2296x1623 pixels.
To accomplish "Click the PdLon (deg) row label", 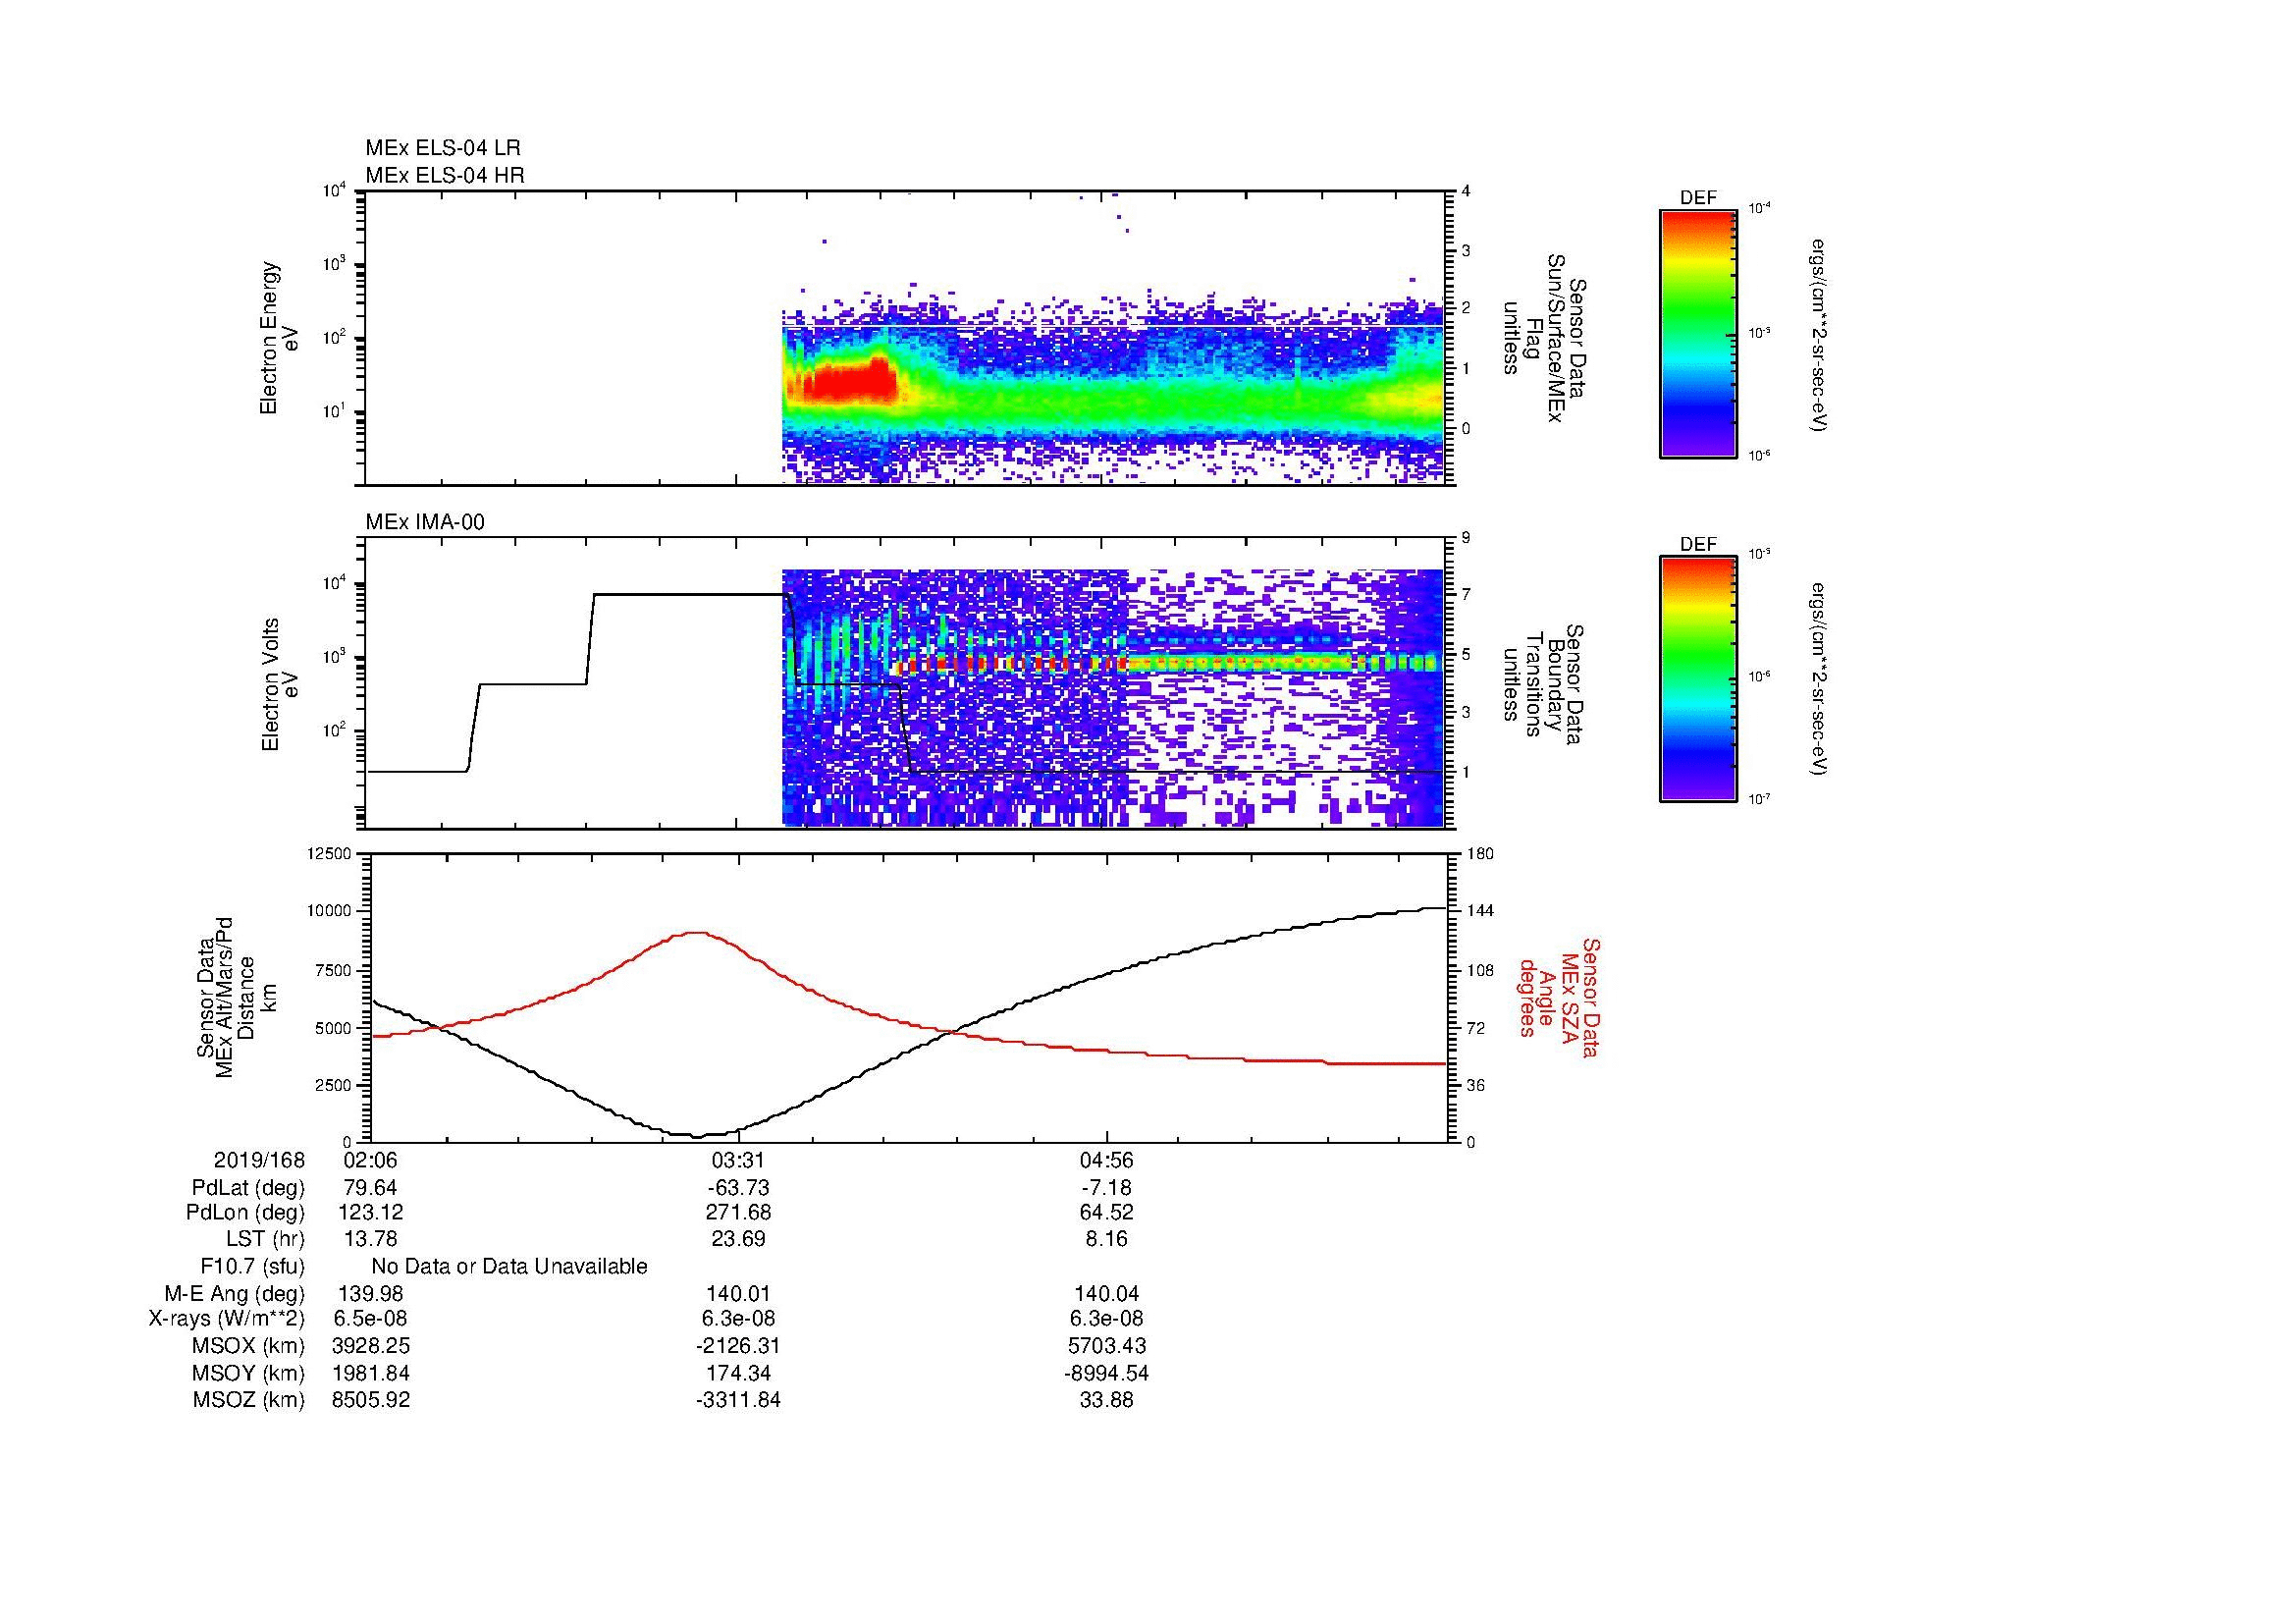I will click(245, 1213).
